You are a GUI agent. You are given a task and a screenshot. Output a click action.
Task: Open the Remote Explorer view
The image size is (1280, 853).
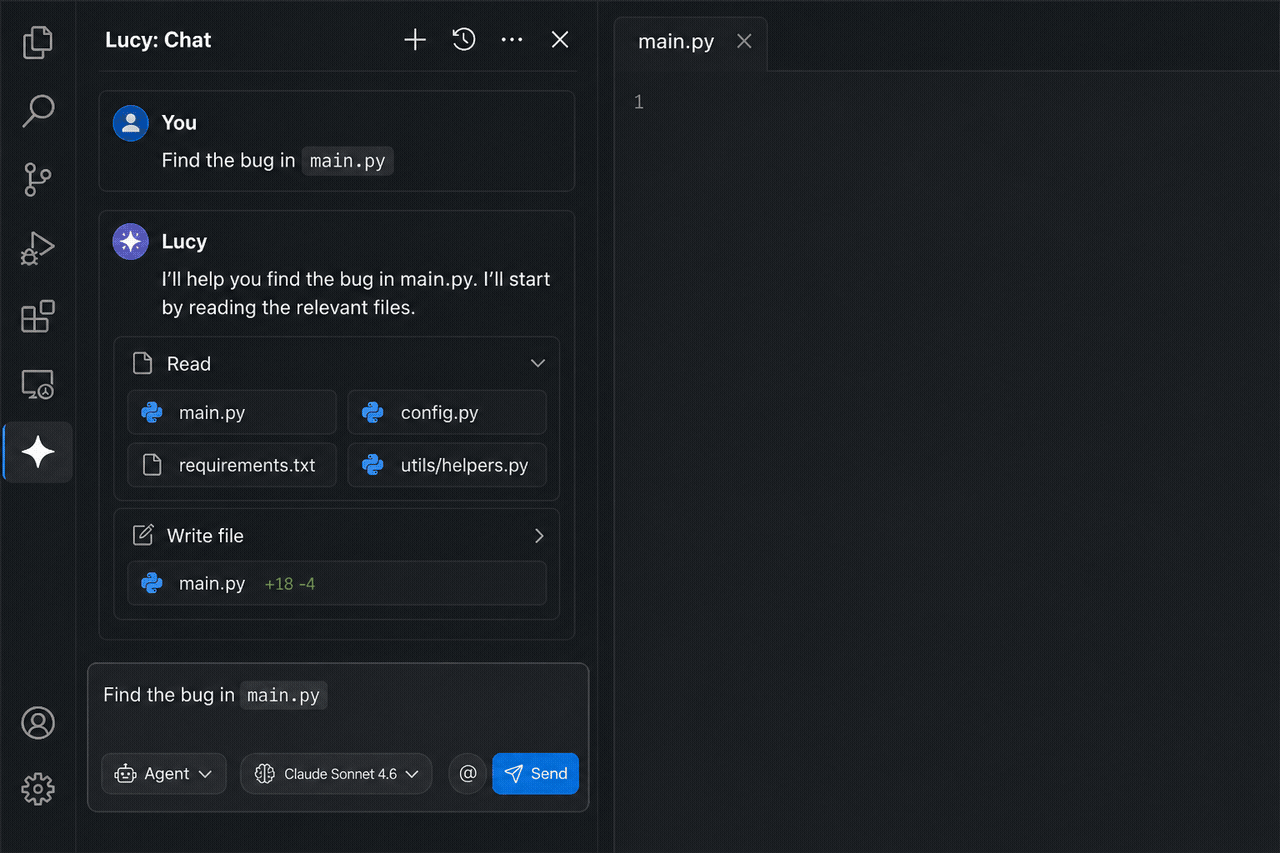pos(38,384)
